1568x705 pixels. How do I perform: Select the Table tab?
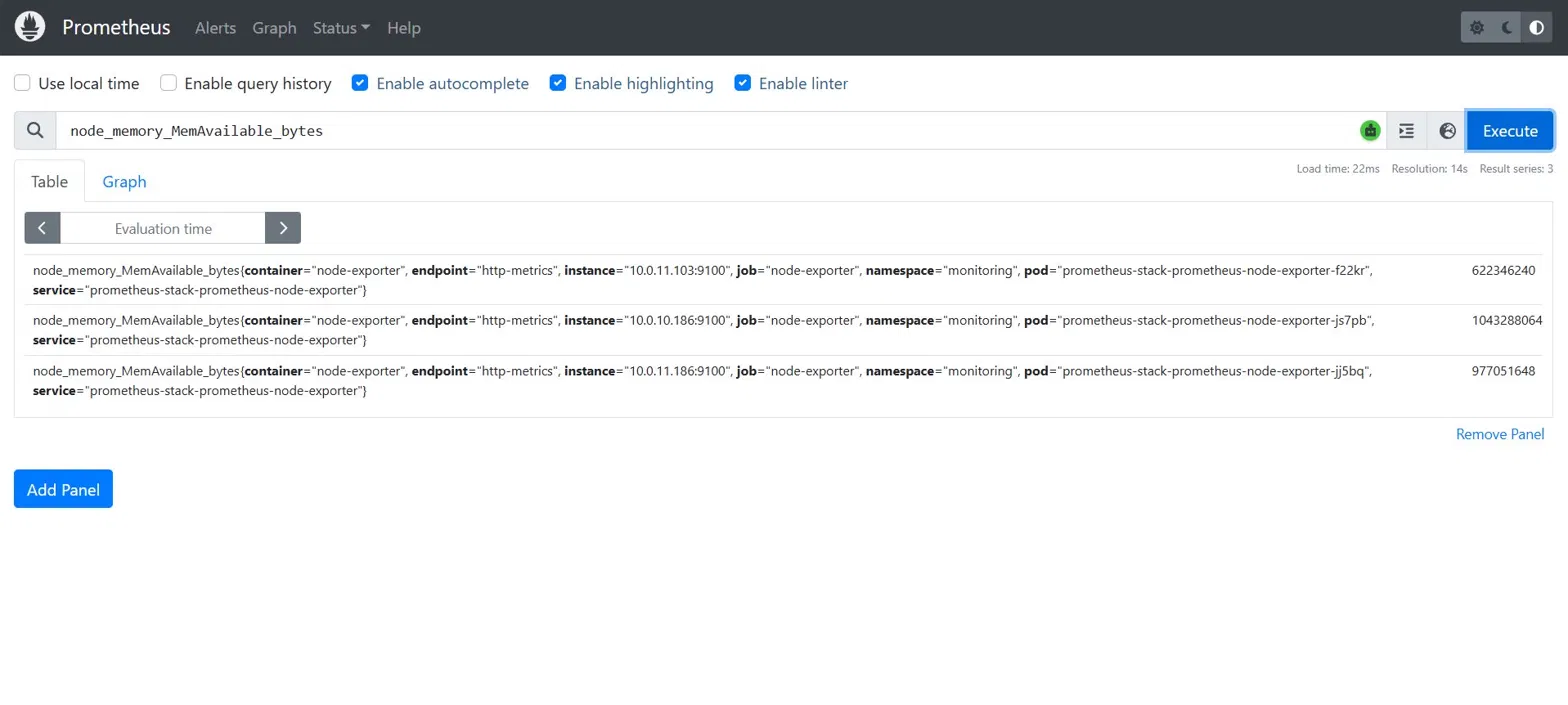click(x=50, y=181)
